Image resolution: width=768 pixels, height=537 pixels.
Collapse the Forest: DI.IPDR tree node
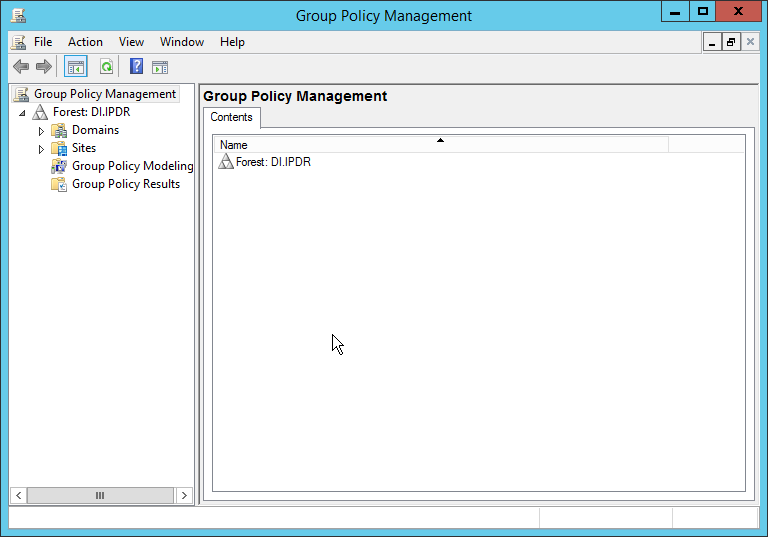22,113
